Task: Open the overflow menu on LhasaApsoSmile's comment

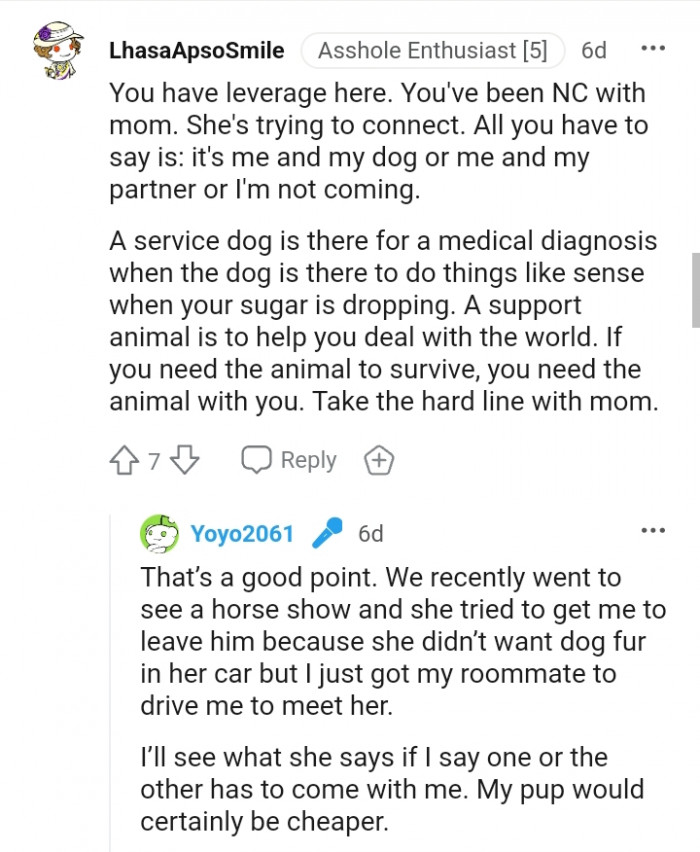Action: [x=653, y=47]
